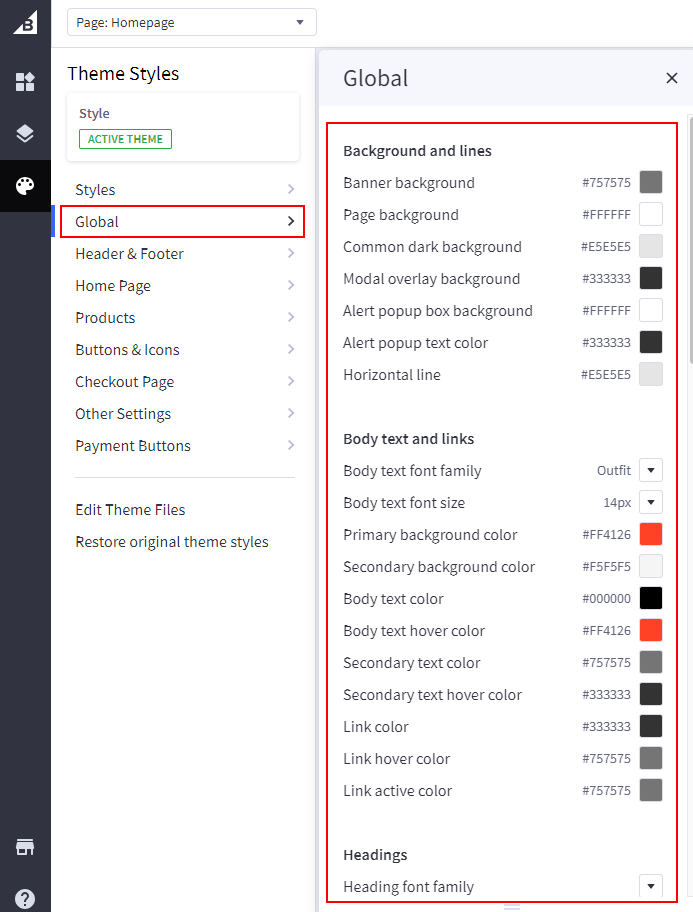Close the Global panel
This screenshot has width=693, height=912.
pos(672,79)
